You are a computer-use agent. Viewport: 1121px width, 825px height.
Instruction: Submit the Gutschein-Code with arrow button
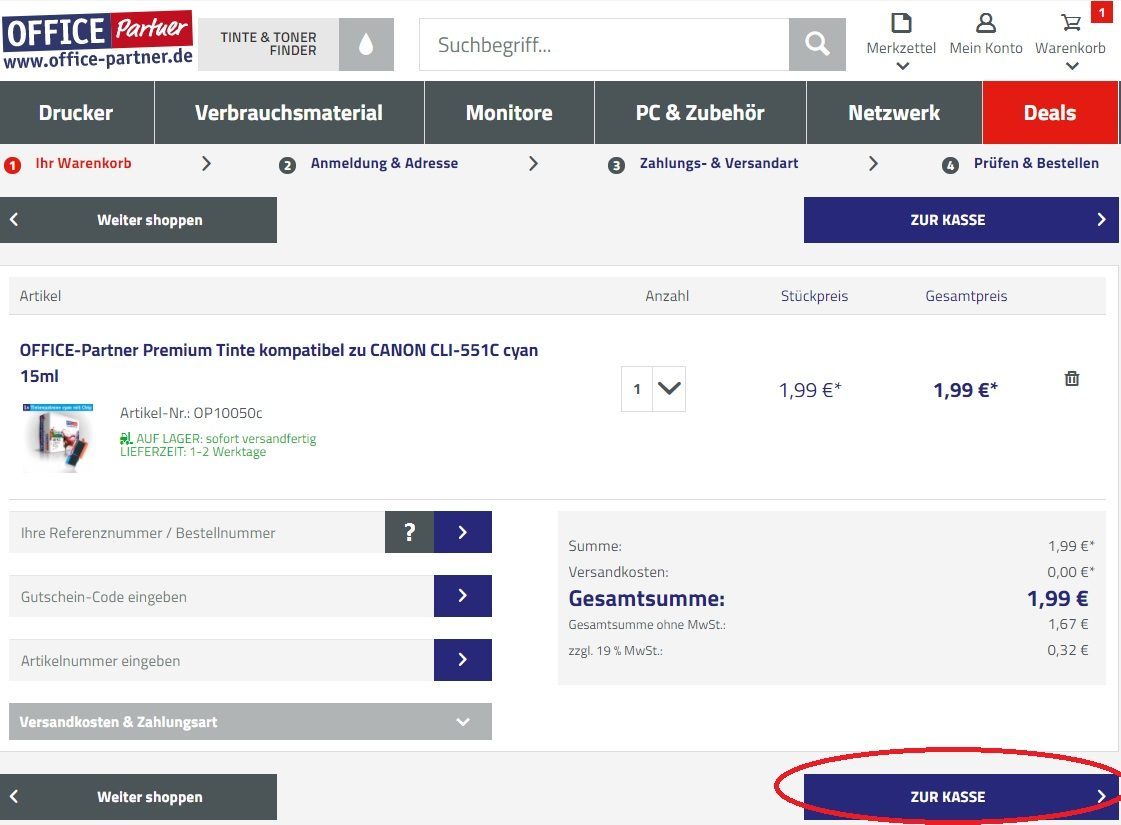tap(463, 596)
